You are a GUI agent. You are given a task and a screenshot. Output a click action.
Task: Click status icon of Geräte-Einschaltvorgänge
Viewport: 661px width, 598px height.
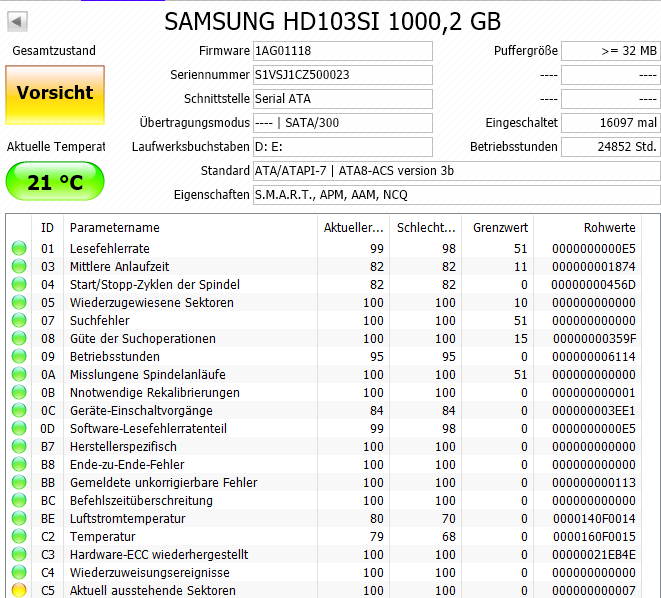(x=19, y=410)
